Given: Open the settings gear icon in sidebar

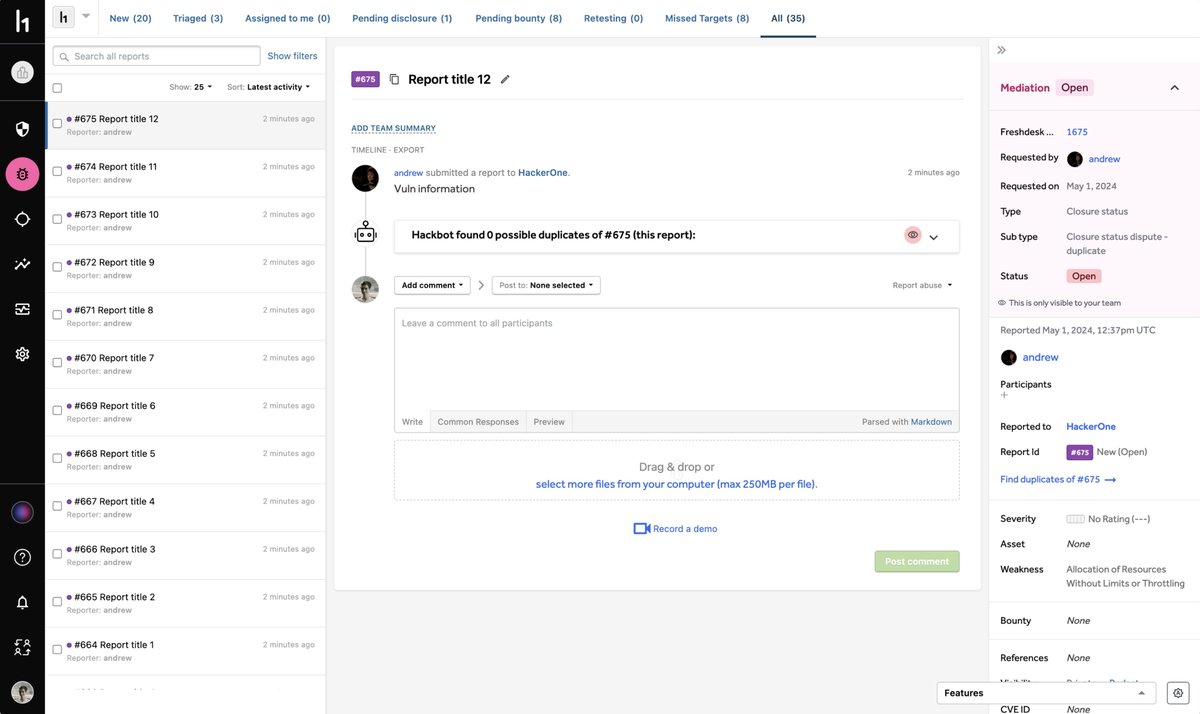Looking at the screenshot, I should [22, 354].
